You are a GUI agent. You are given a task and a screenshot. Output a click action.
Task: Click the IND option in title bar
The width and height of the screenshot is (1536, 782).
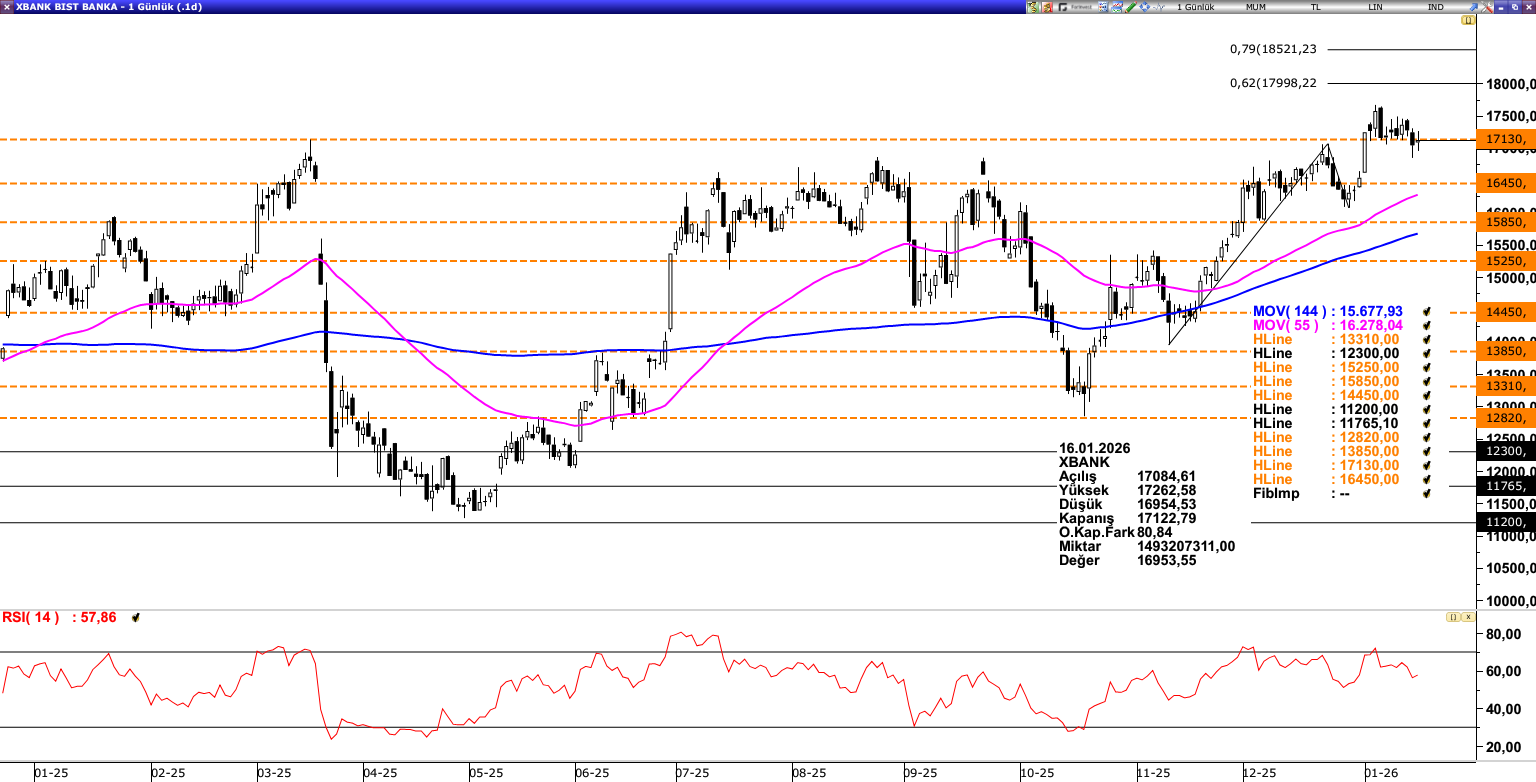[1435, 6]
